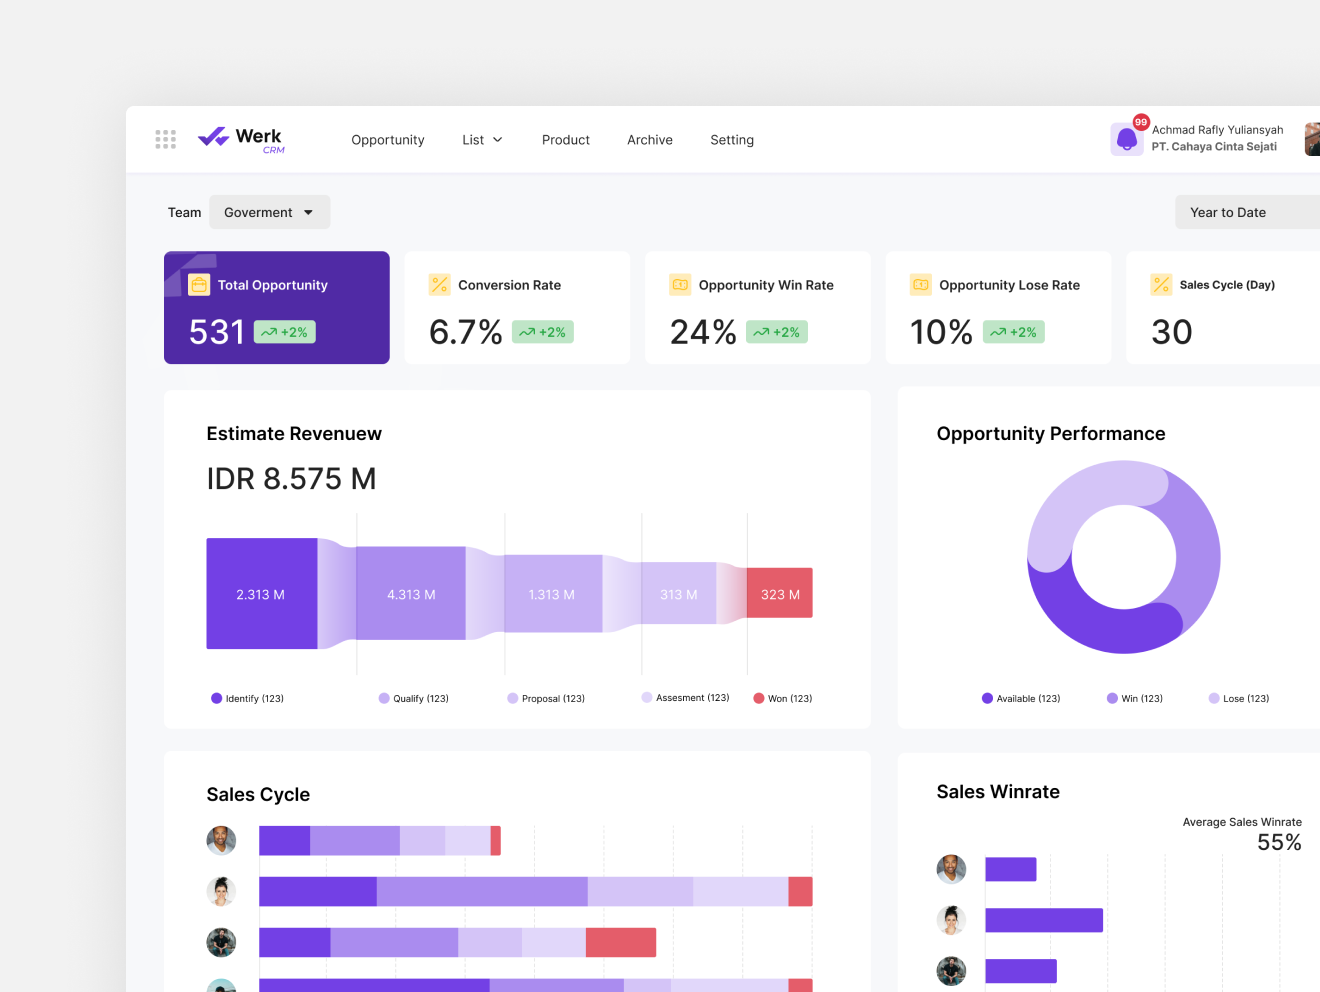This screenshot has height=992, width=1320.
Task: Click the +2% badge on Opportunity Lose Rate
Action: pos(1014,332)
